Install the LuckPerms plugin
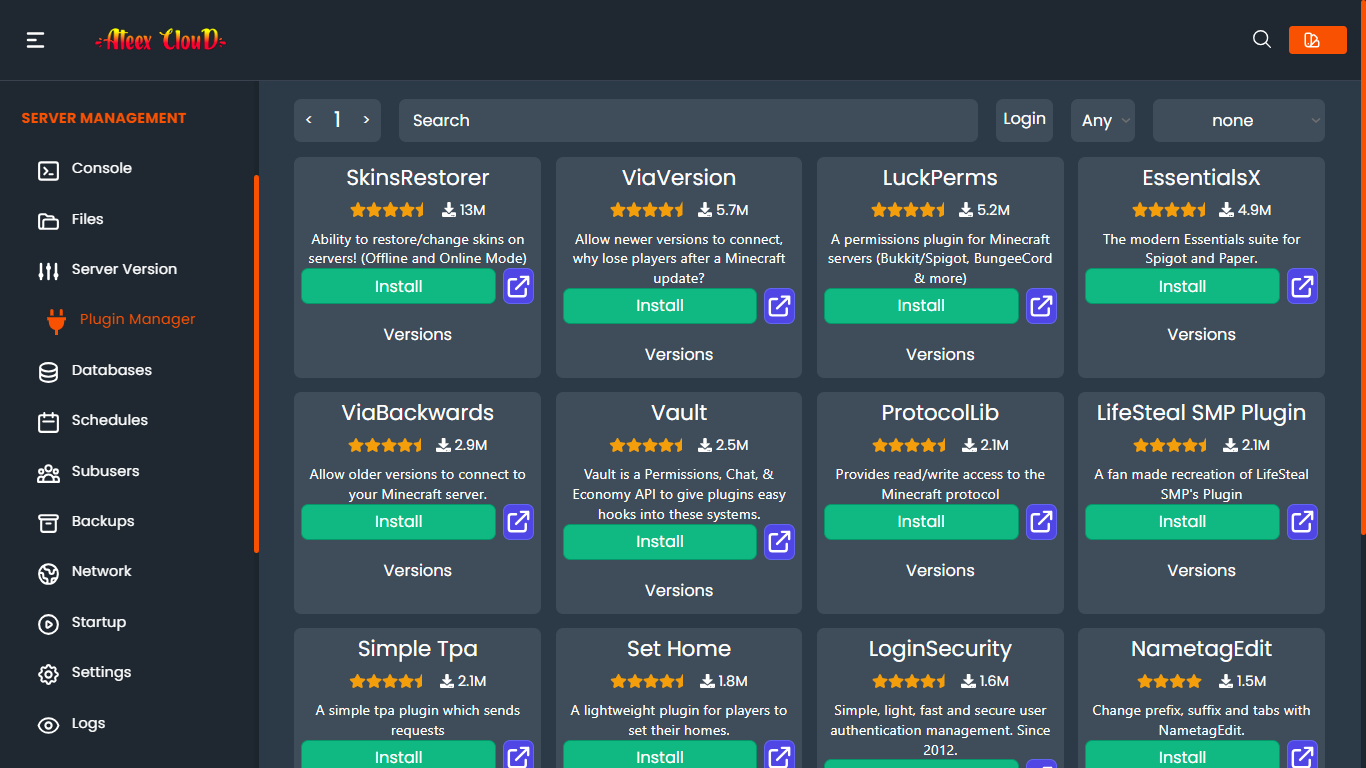Image resolution: width=1366 pixels, height=768 pixels. pos(920,306)
